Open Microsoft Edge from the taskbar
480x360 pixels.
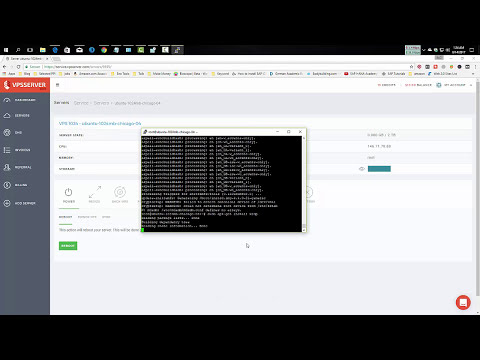point(55,50)
